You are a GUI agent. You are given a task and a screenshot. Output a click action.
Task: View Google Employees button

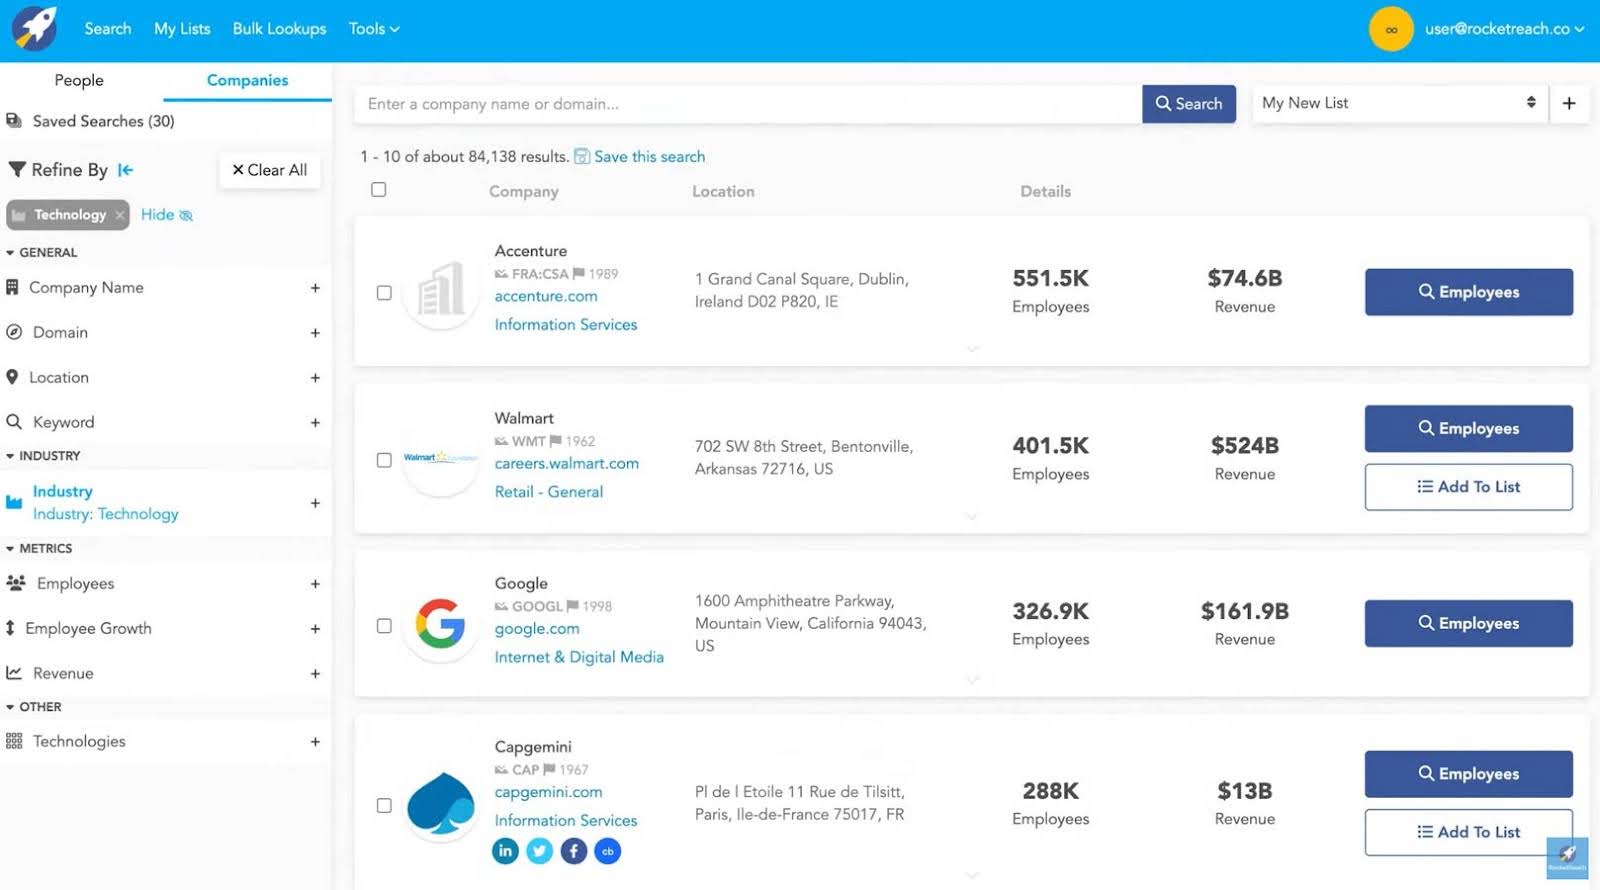point(1468,623)
